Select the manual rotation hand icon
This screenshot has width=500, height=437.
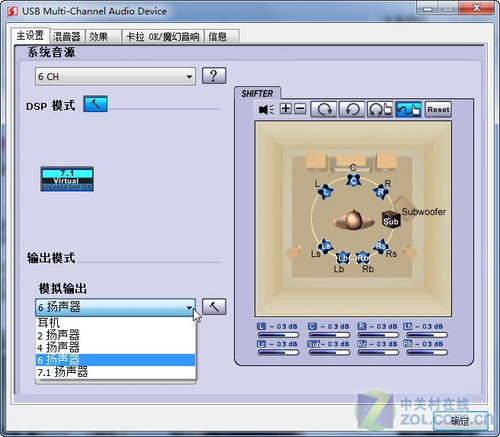point(380,109)
